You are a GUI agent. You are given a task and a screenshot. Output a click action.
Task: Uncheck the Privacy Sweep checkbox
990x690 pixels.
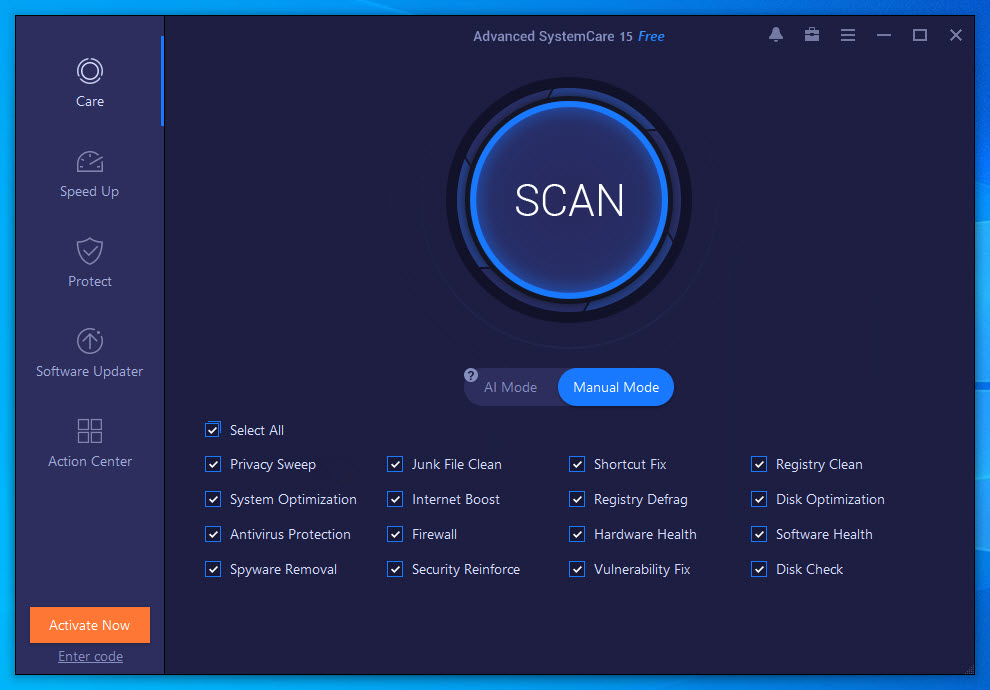pos(213,464)
